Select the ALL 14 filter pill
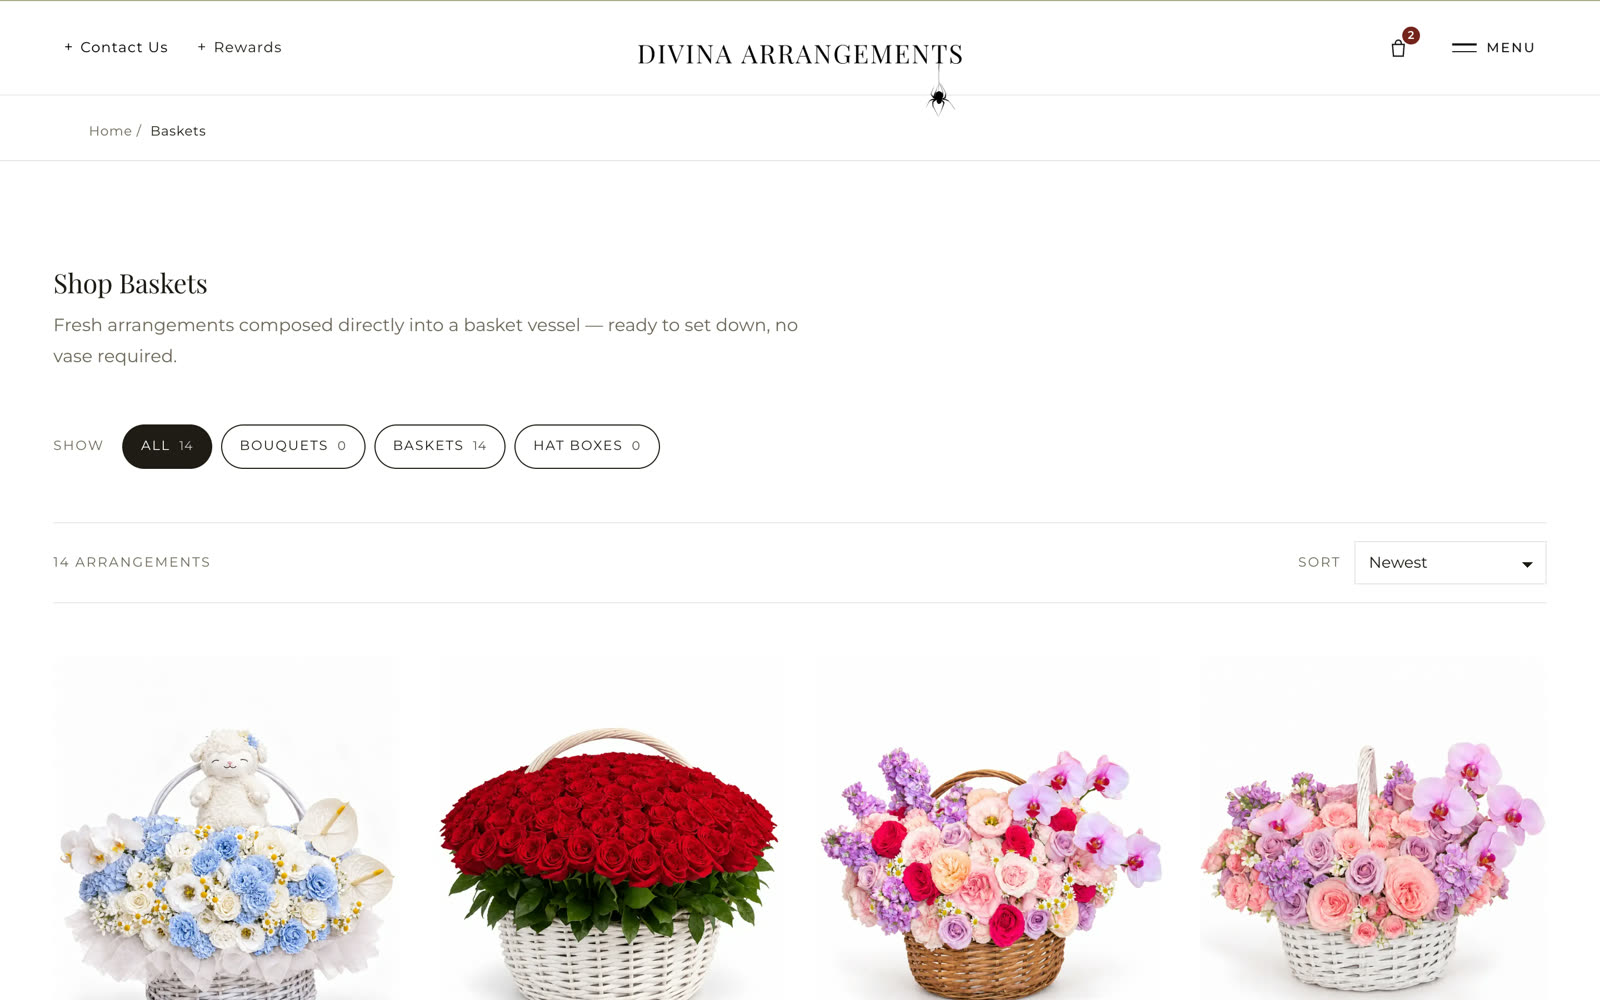This screenshot has height=1000, width=1600. (x=167, y=446)
